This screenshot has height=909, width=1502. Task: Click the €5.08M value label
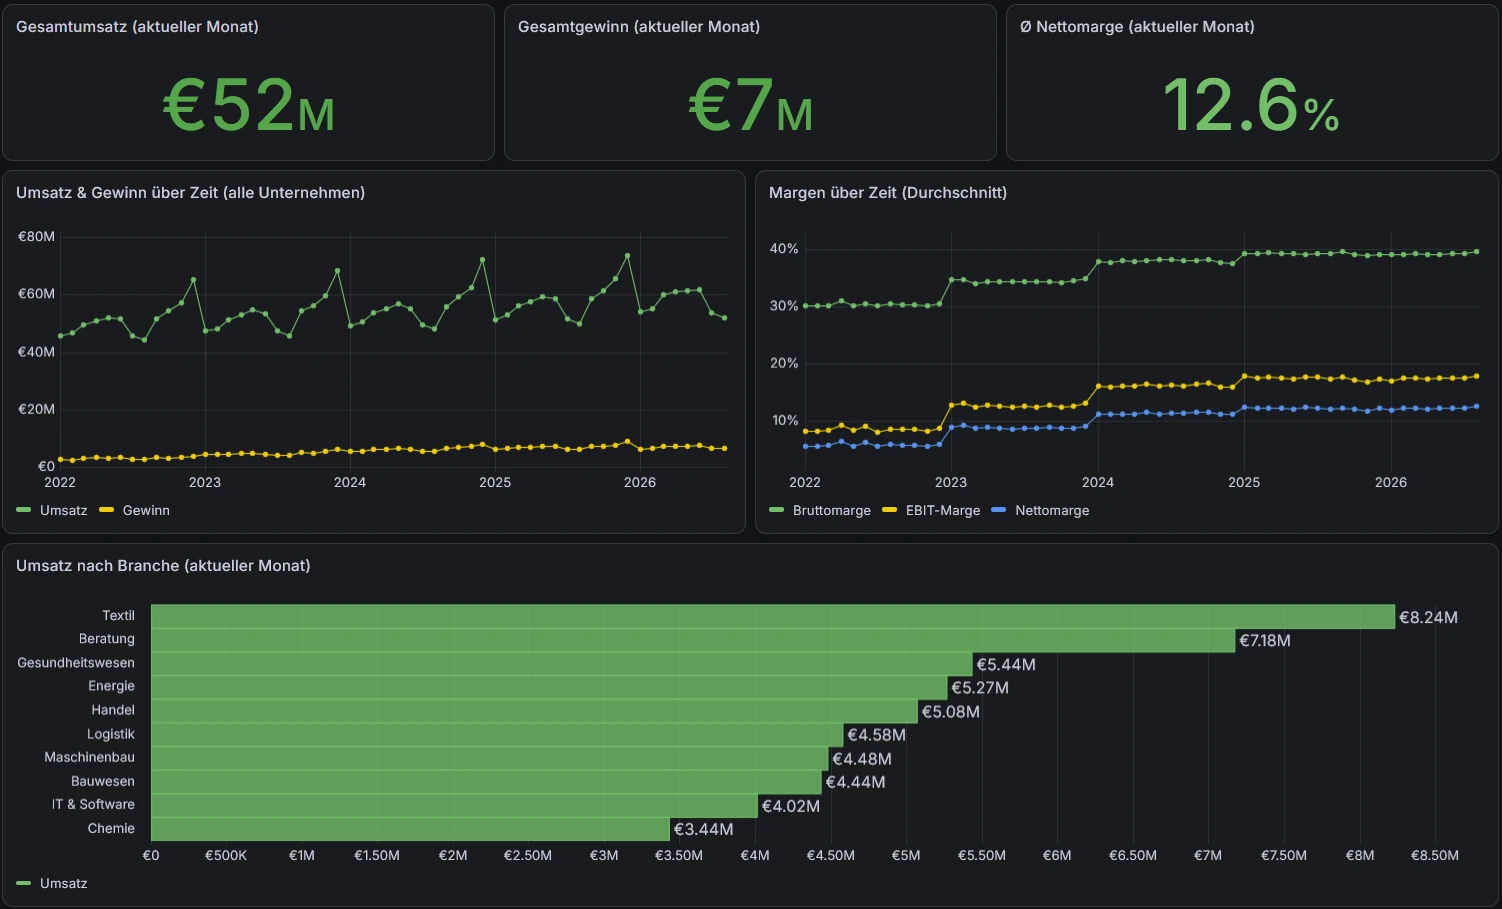point(951,711)
